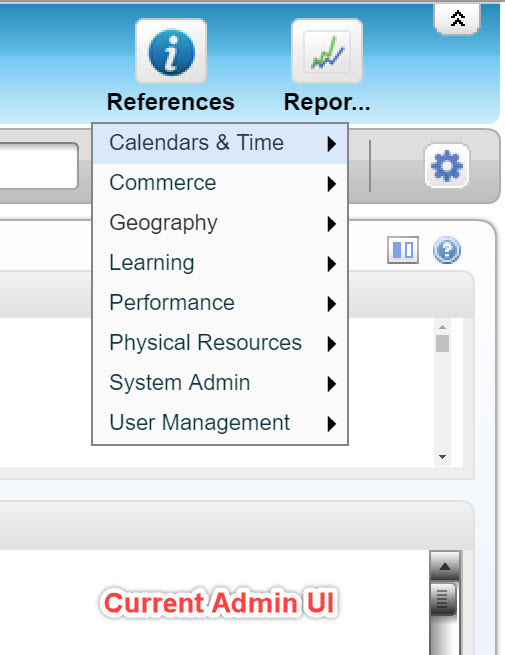Click the small scrollbar down arrow
505x655 pixels.
[442, 457]
